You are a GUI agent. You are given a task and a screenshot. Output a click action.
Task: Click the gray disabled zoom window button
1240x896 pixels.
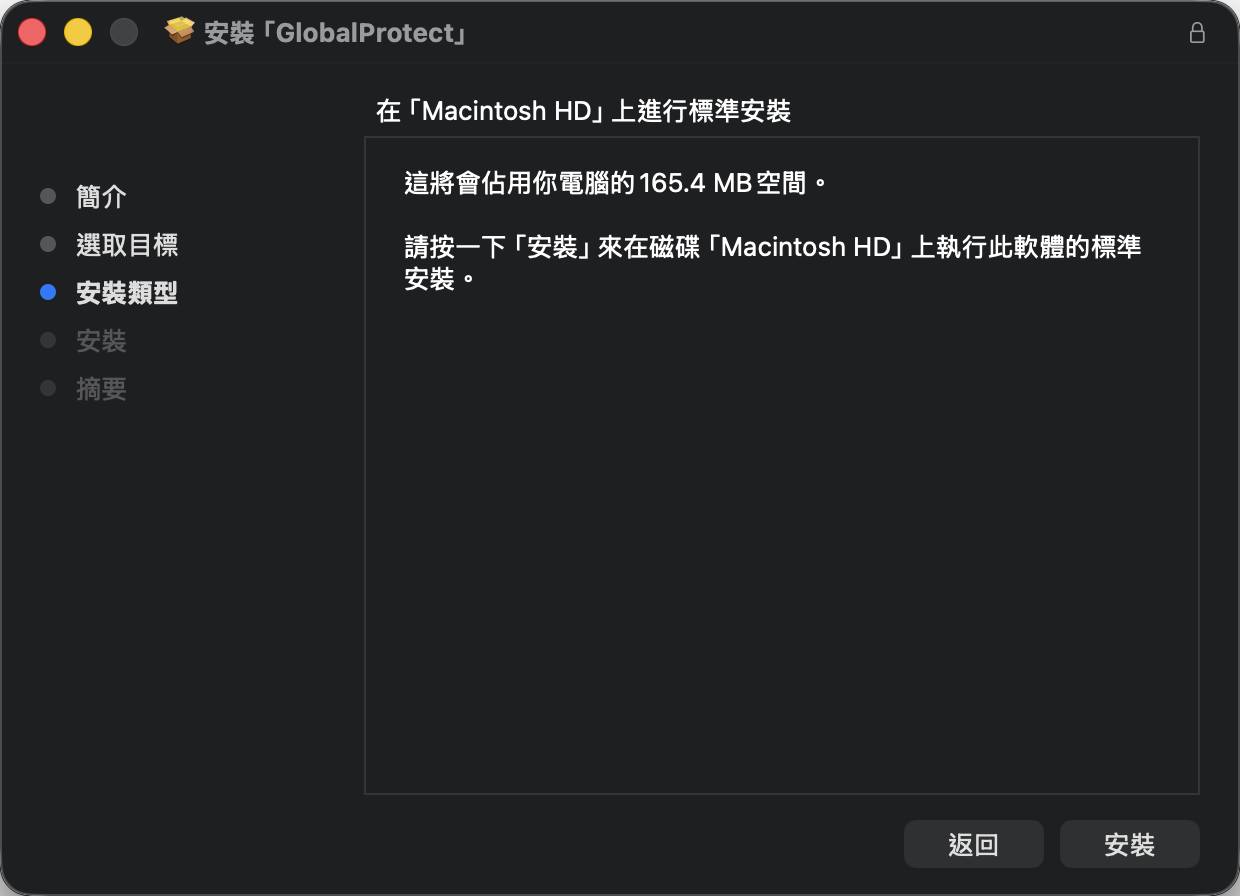pyautogui.click(x=123, y=33)
